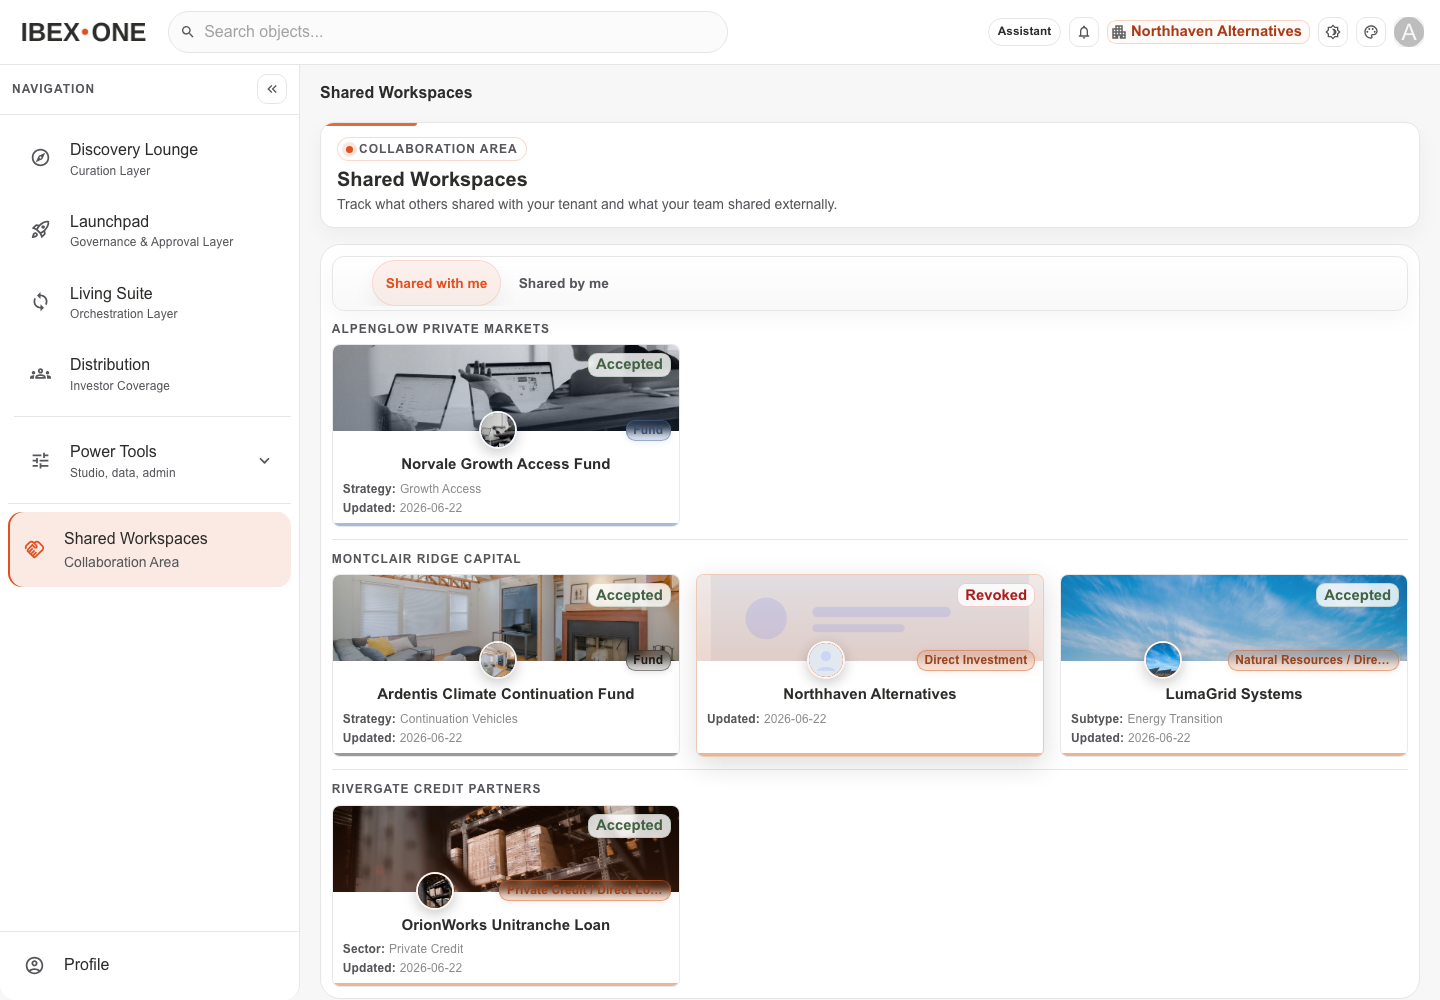Go to Distribution investor coverage
Image resolution: width=1440 pixels, height=1000 pixels.
coord(150,374)
